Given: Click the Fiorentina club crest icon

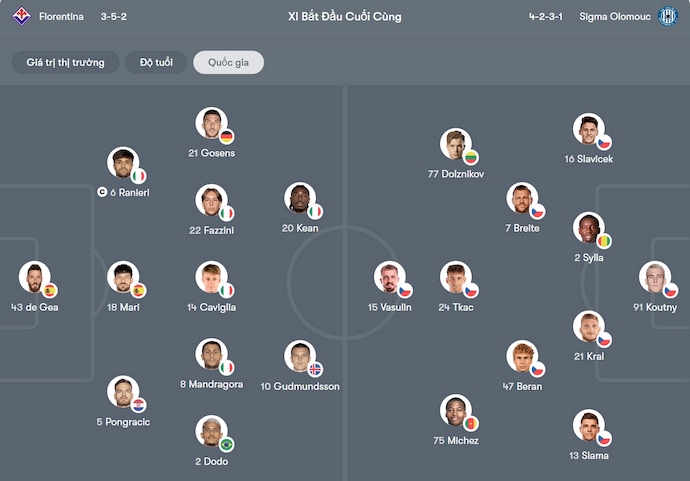Looking at the screenshot, I should [x=22, y=17].
